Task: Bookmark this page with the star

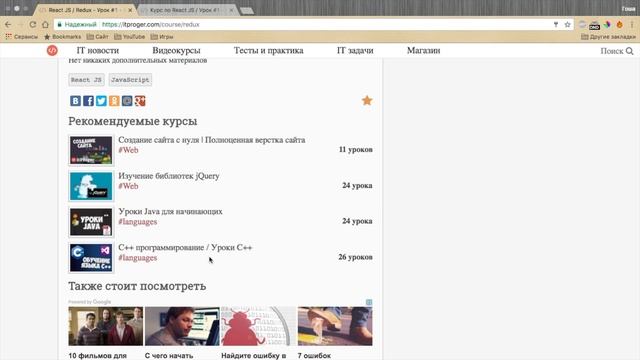Action: click(x=567, y=24)
